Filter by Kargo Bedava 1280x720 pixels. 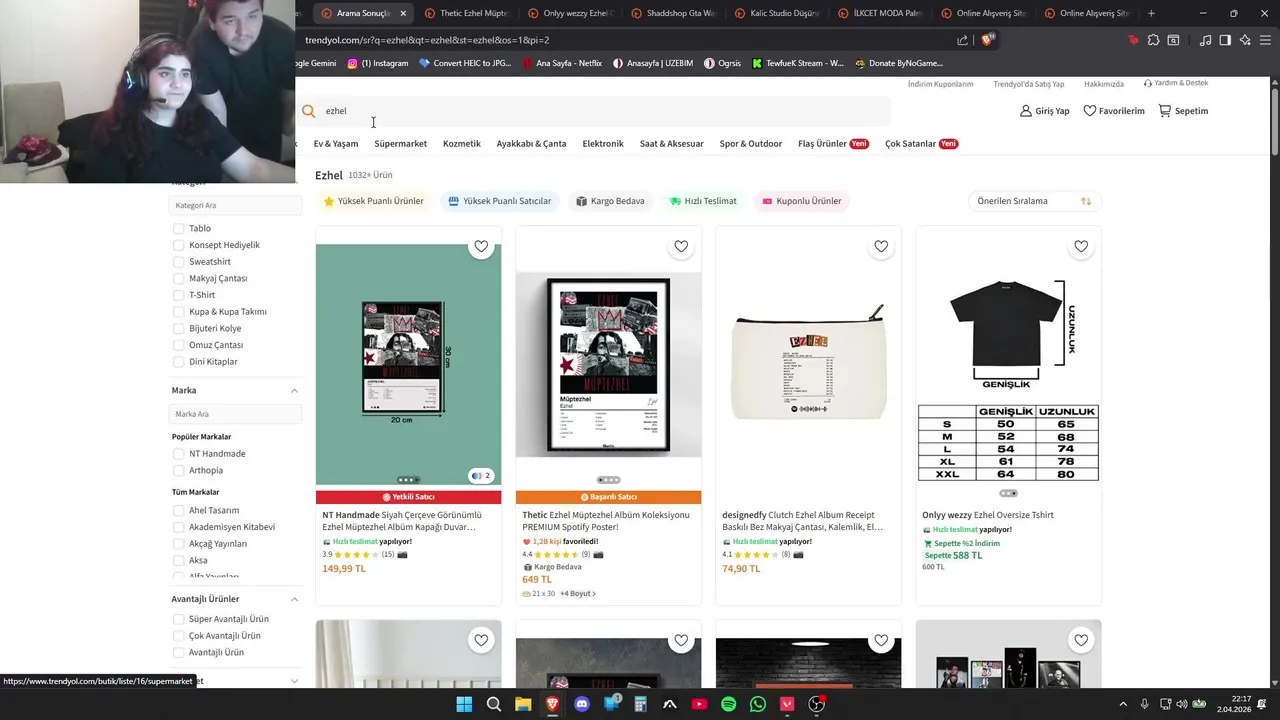click(x=611, y=201)
